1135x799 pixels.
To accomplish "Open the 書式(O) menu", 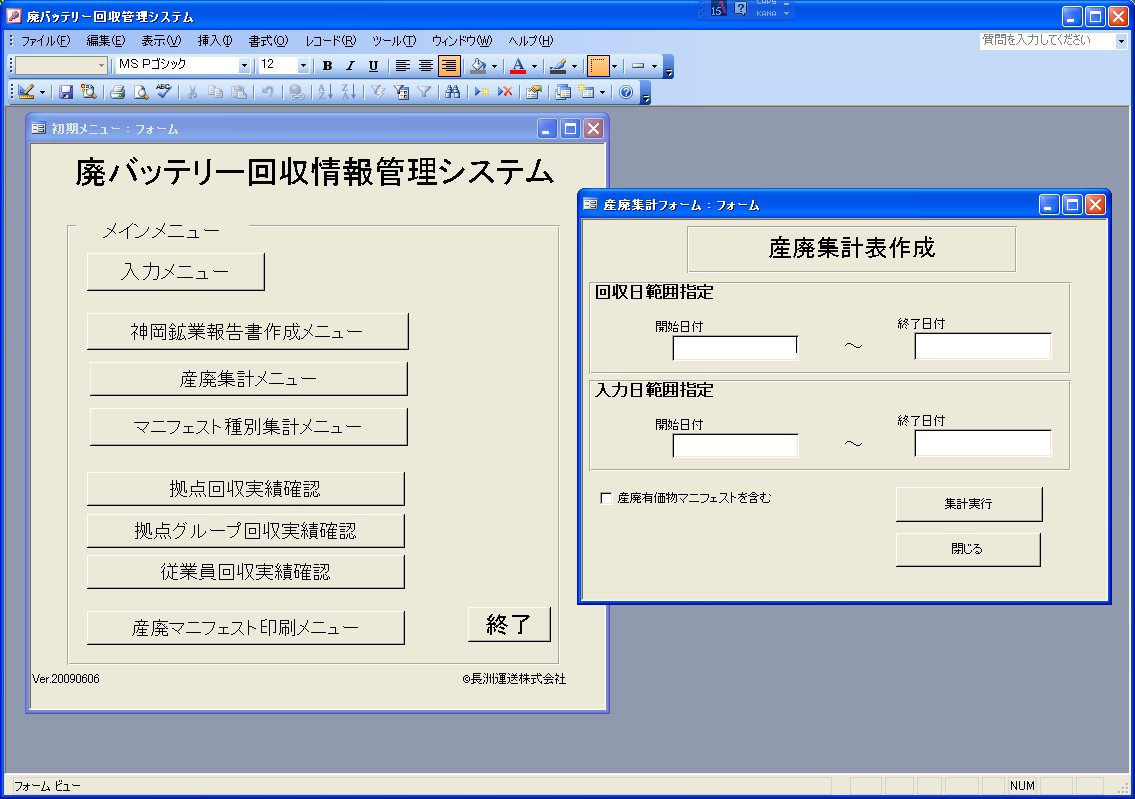I will coord(269,41).
